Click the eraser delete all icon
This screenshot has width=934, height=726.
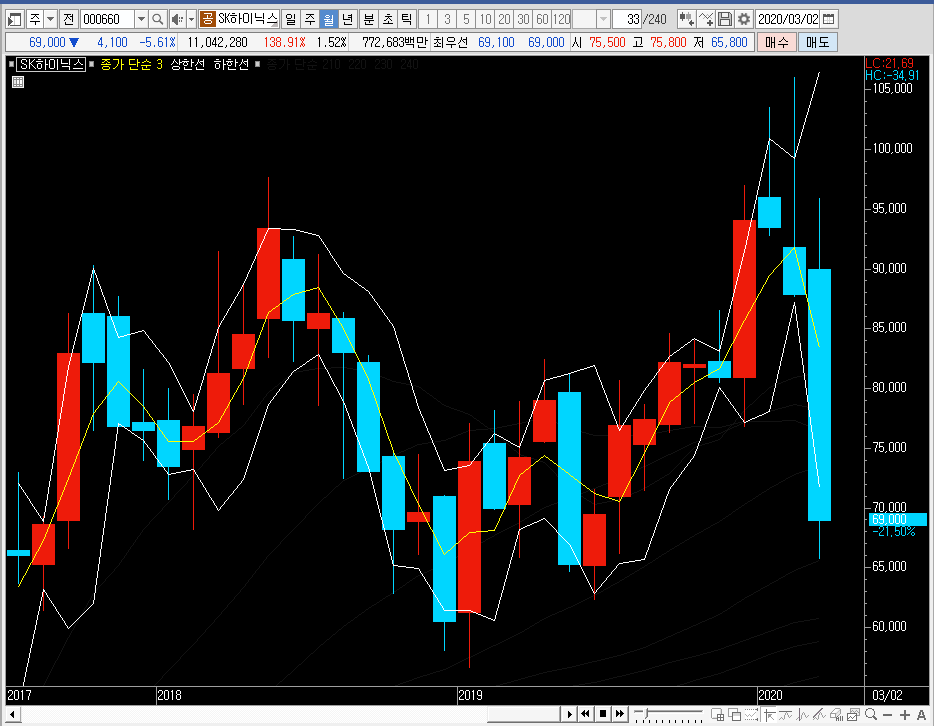(x=836, y=714)
